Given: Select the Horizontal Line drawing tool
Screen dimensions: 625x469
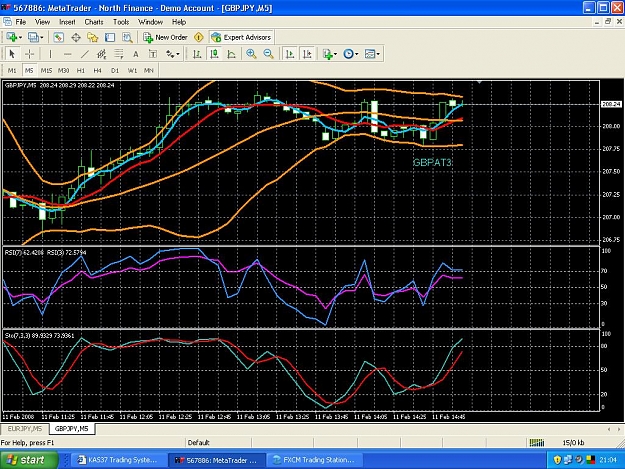Looking at the screenshot, I should tap(68, 54).
